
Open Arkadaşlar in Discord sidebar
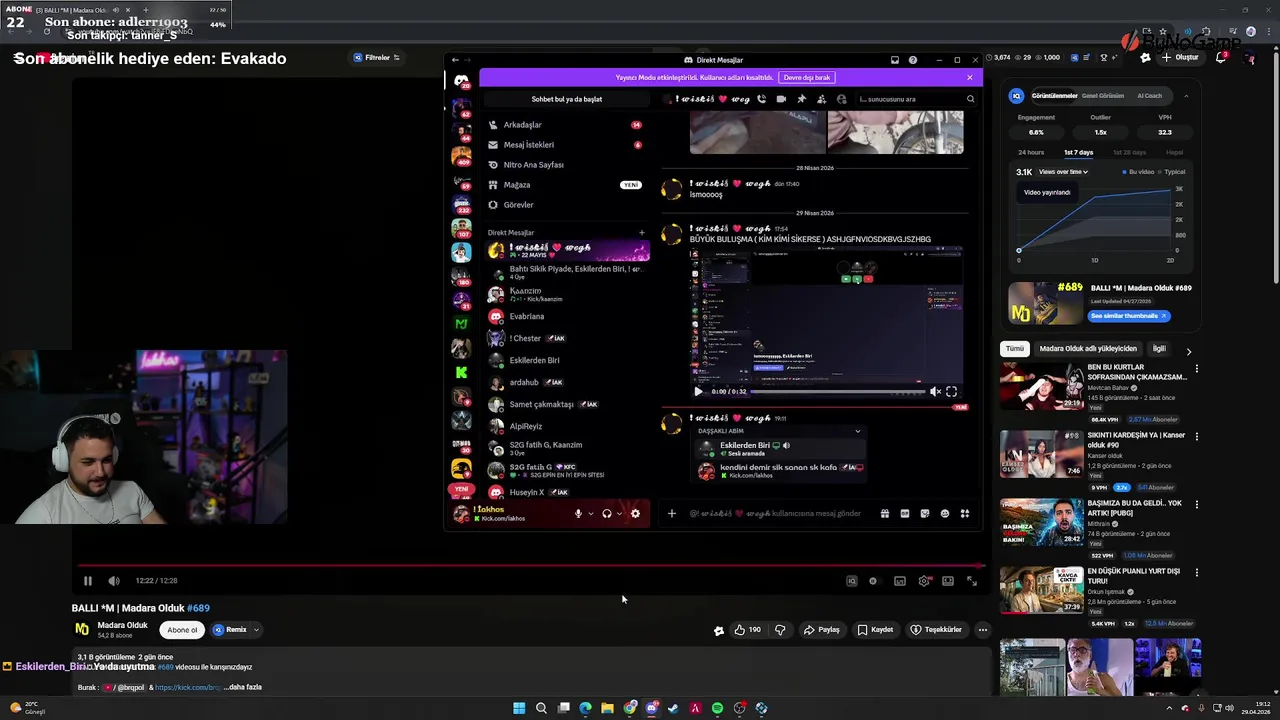point(566,125)
